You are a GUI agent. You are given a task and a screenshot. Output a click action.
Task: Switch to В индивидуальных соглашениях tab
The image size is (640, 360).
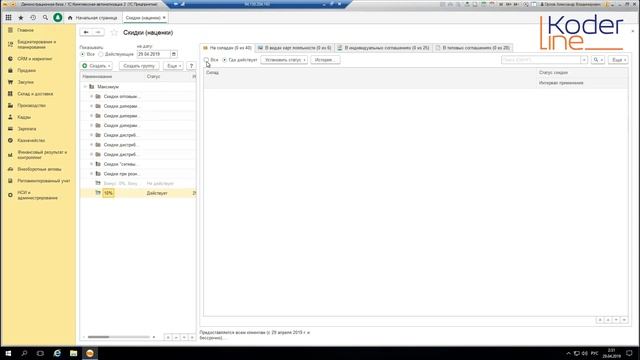coord(383,48)
